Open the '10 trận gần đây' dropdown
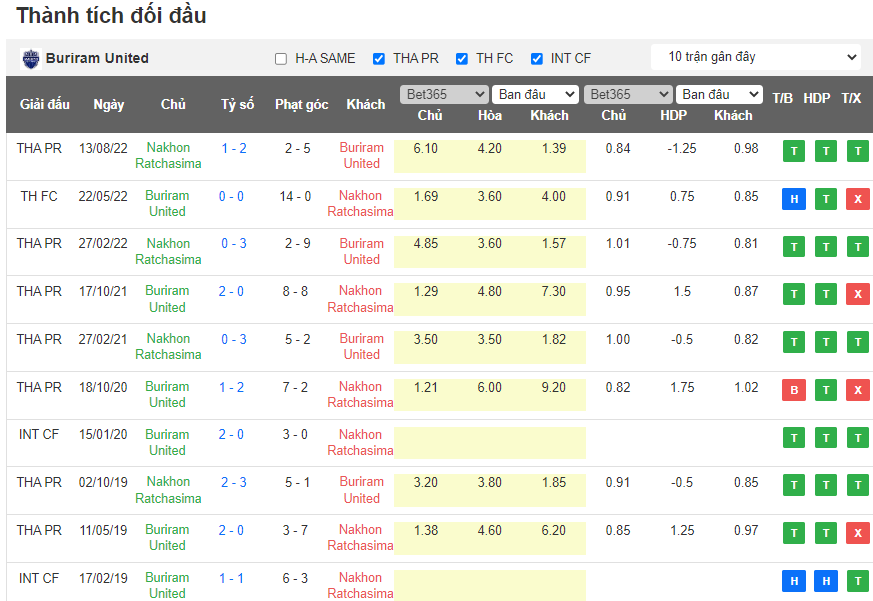 point(755,57)
